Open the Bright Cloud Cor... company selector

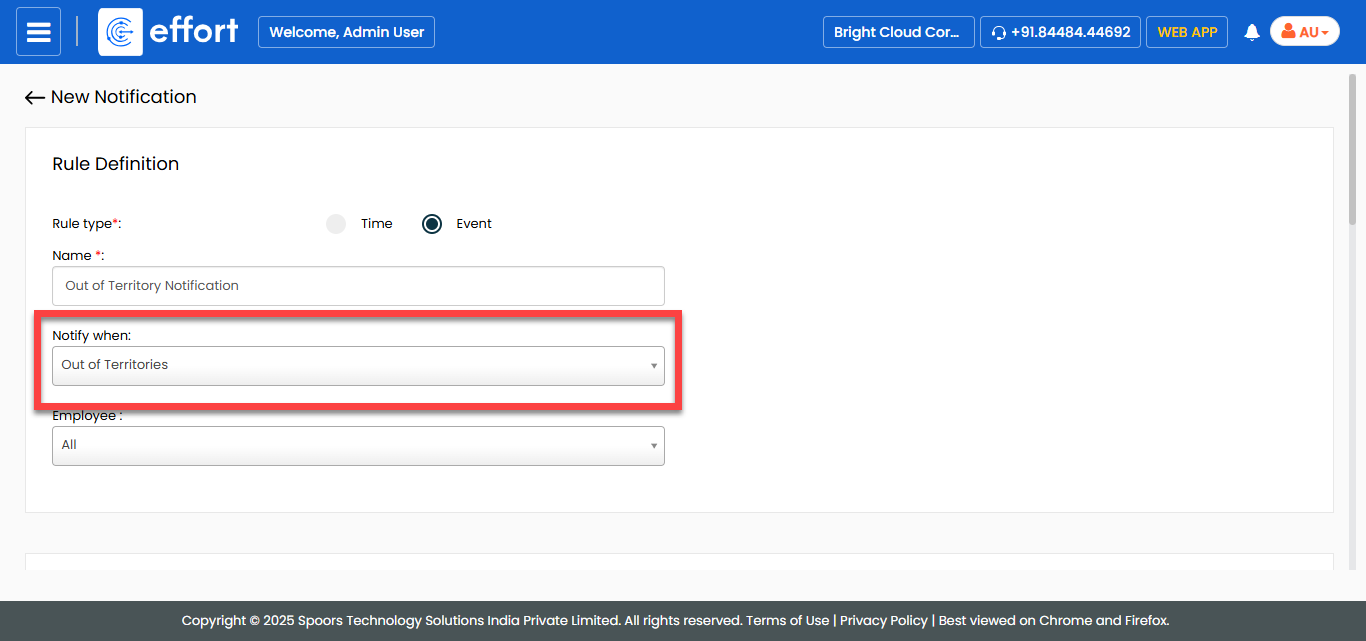[897, 32]
